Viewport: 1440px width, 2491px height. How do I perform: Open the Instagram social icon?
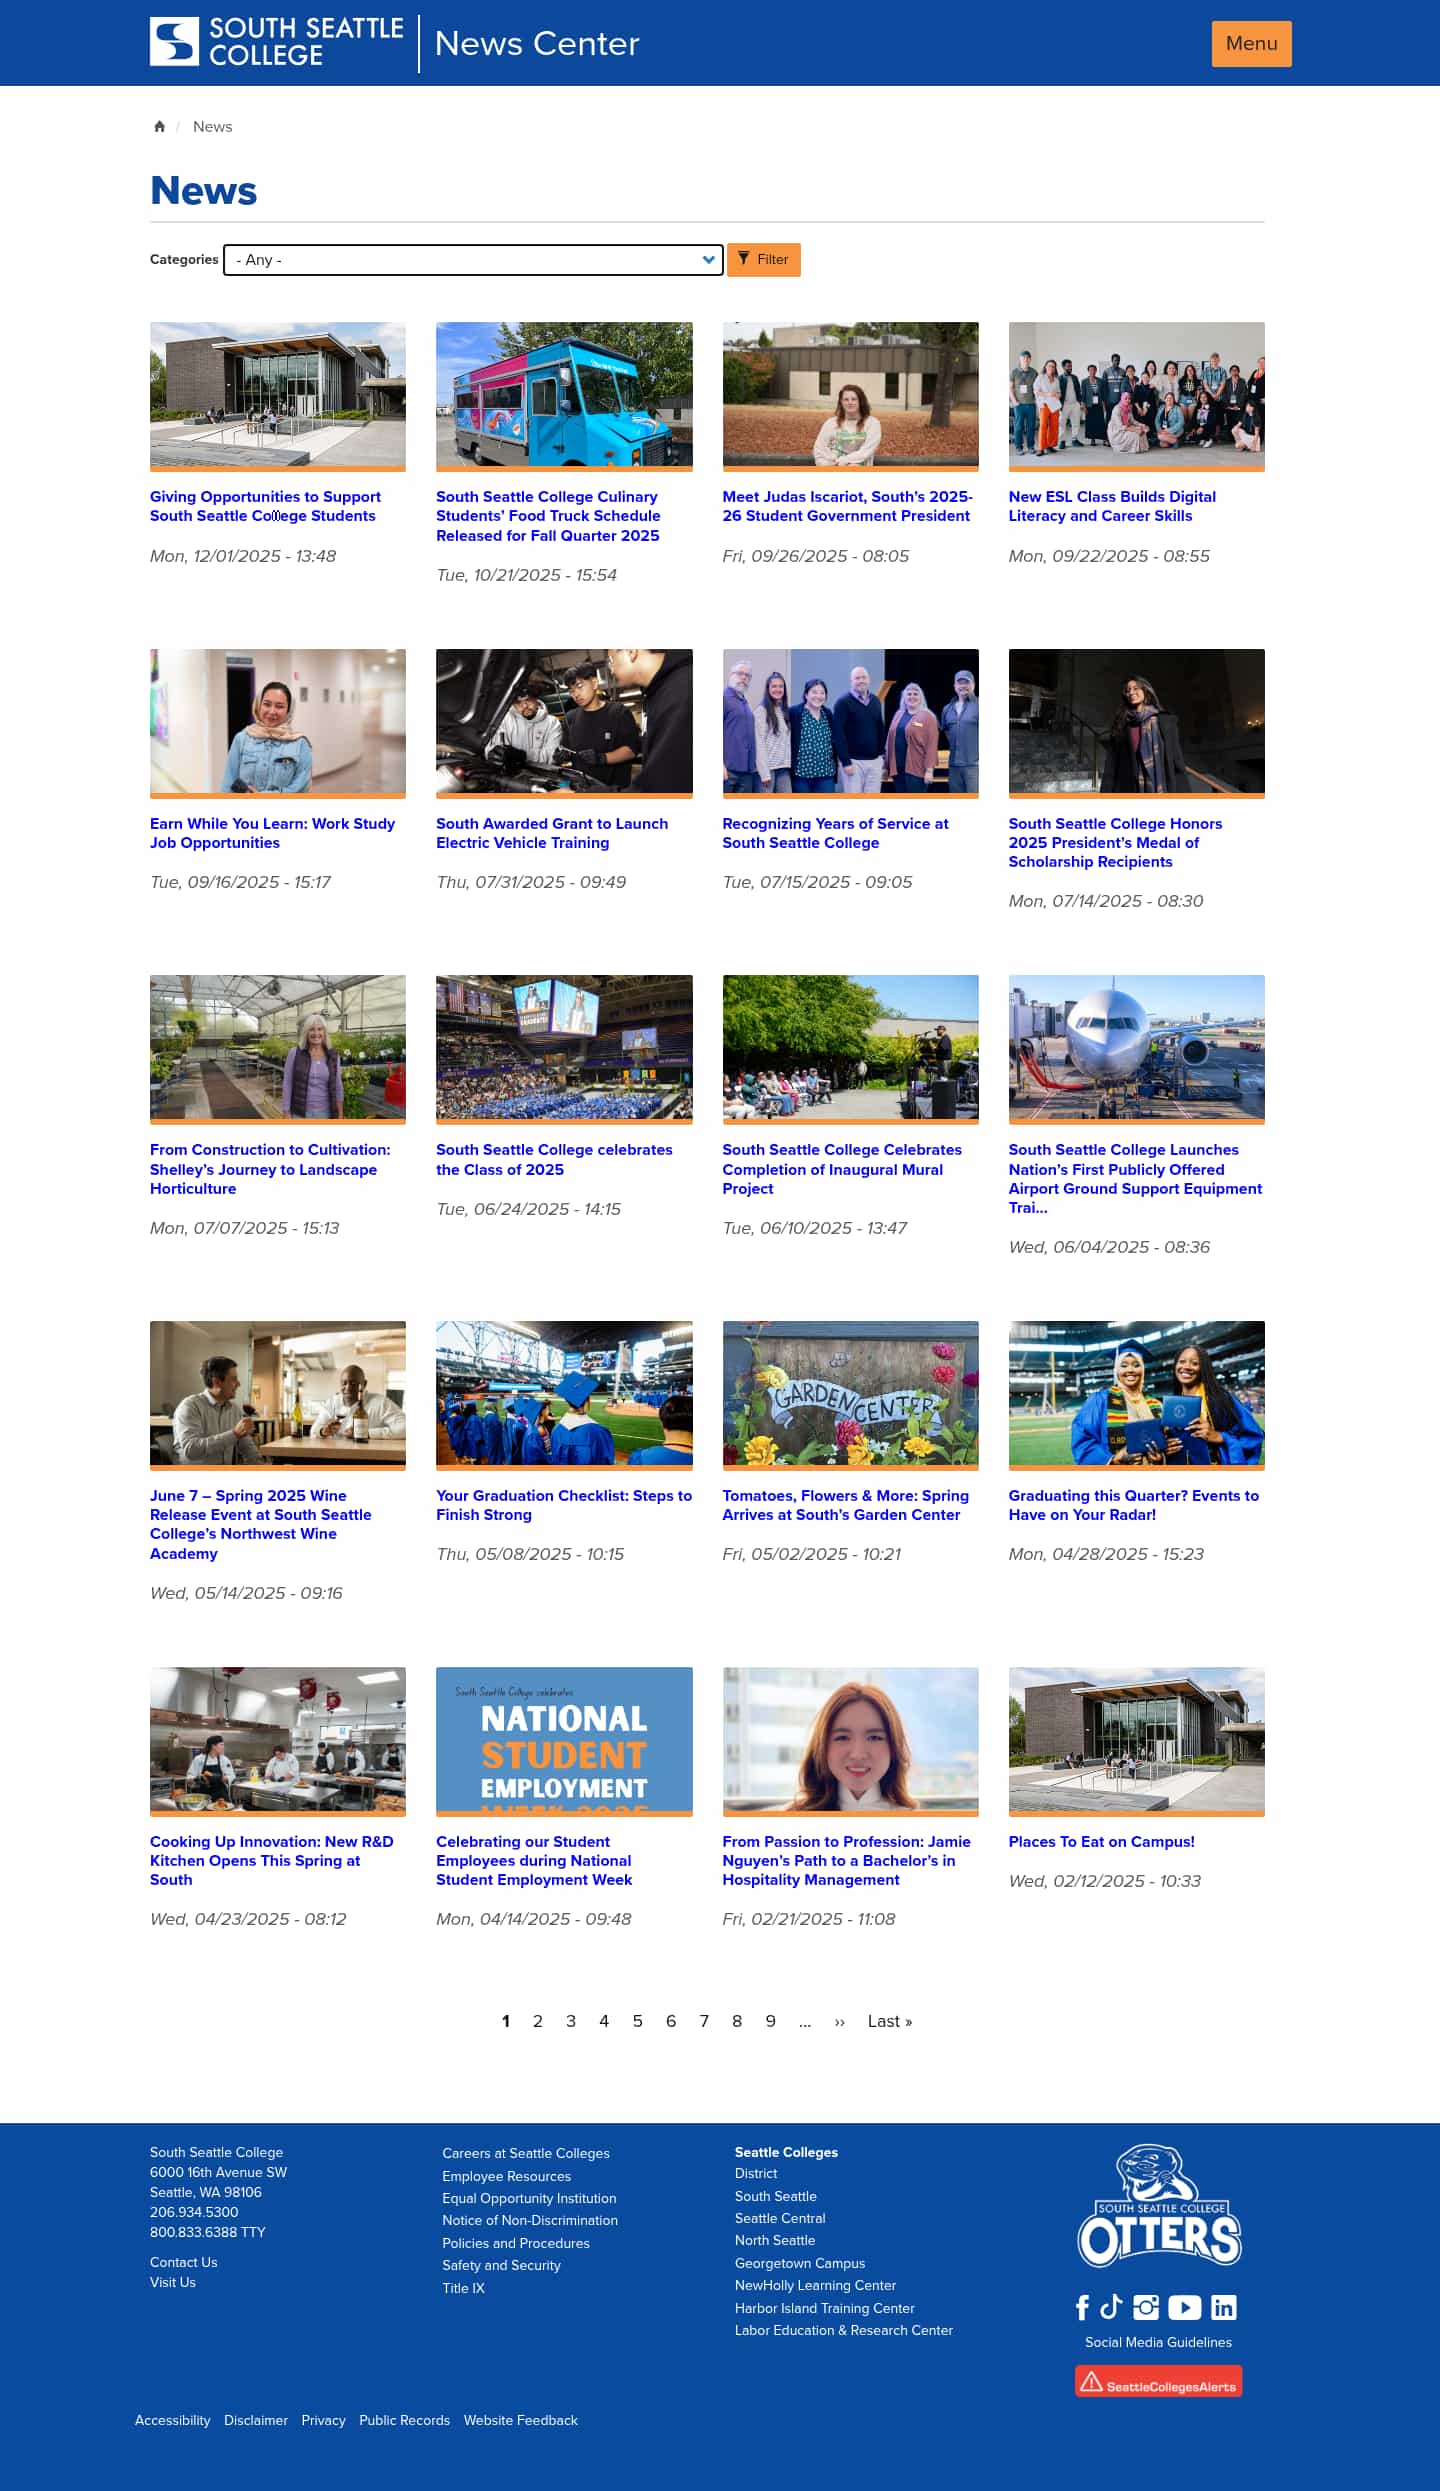click(1146, 2307)
